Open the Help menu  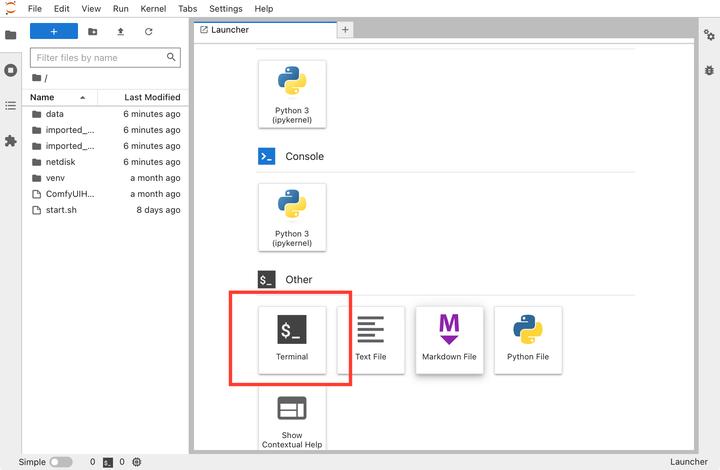click(x=264, y=9)
